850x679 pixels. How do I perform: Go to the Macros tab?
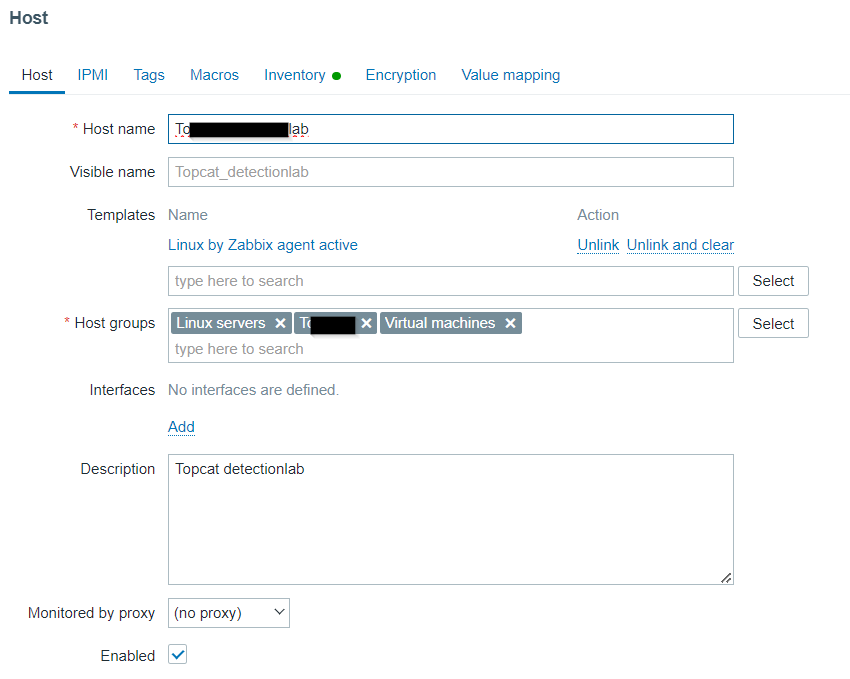click(214, 75)
